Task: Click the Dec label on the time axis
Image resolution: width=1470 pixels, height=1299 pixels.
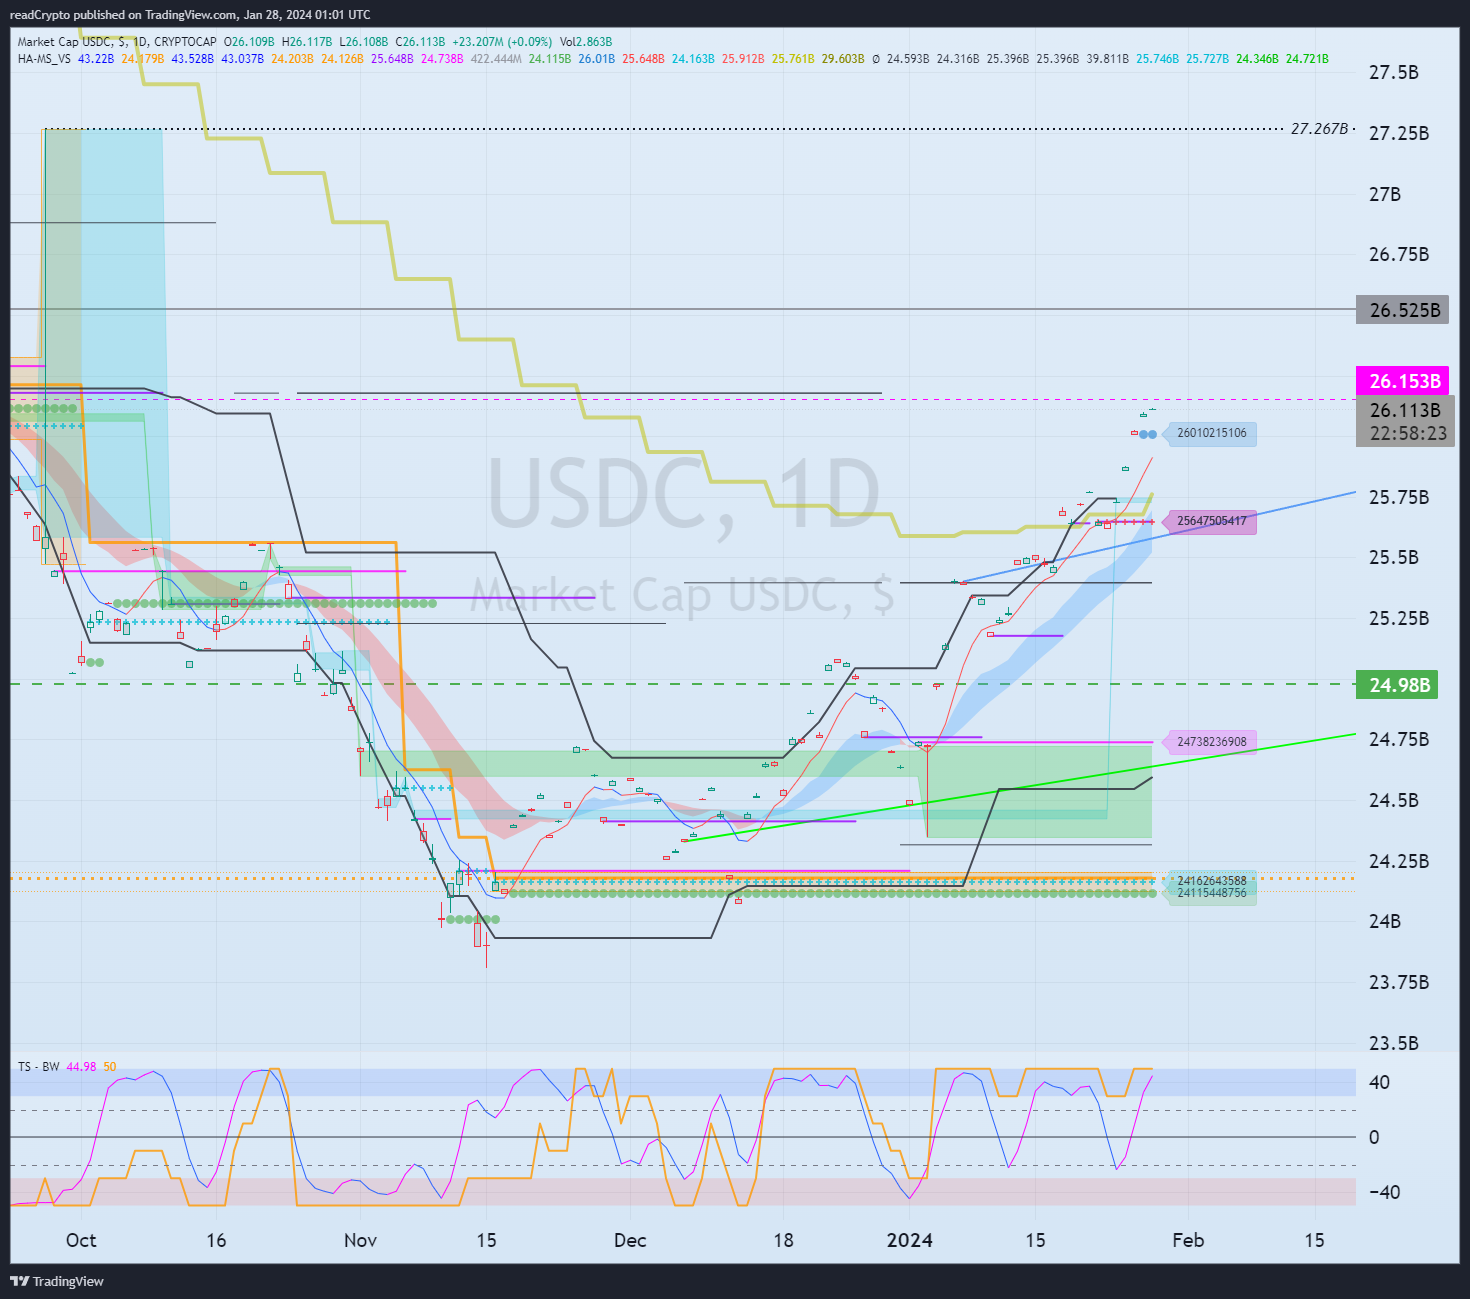Action: (630, 1240)
